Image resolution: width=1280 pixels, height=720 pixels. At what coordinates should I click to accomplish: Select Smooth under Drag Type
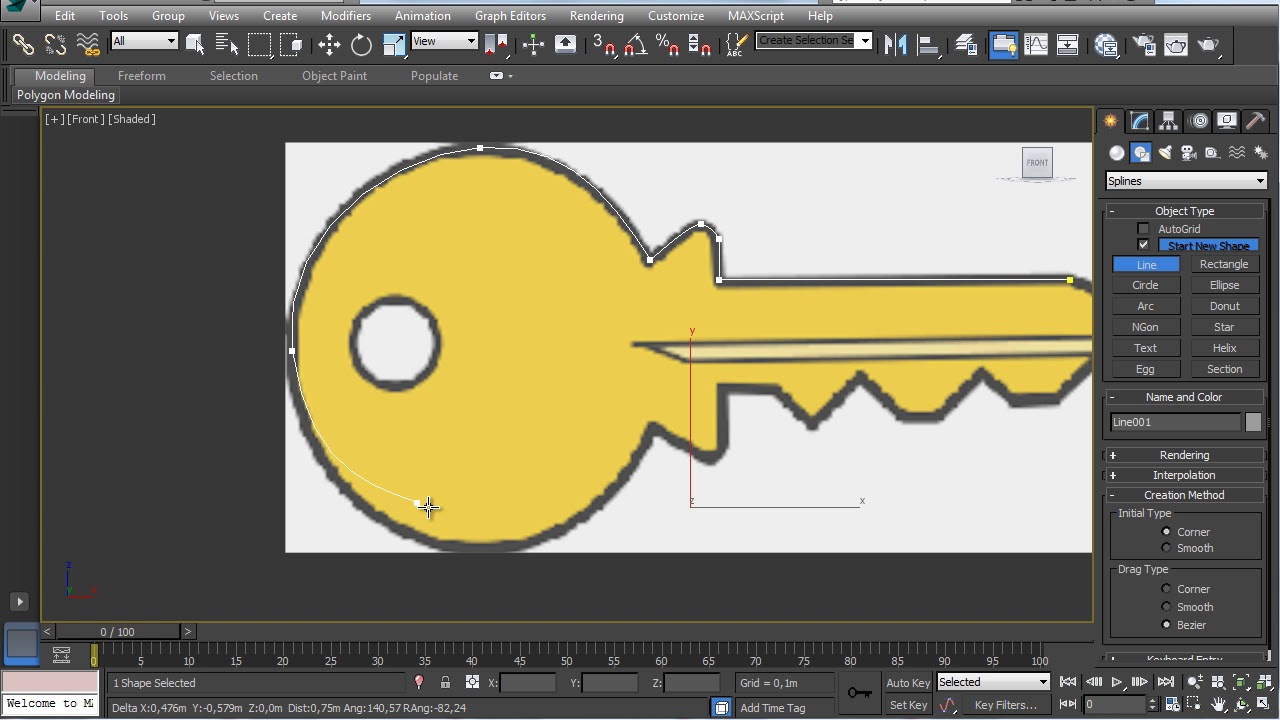click(1166, 607)
